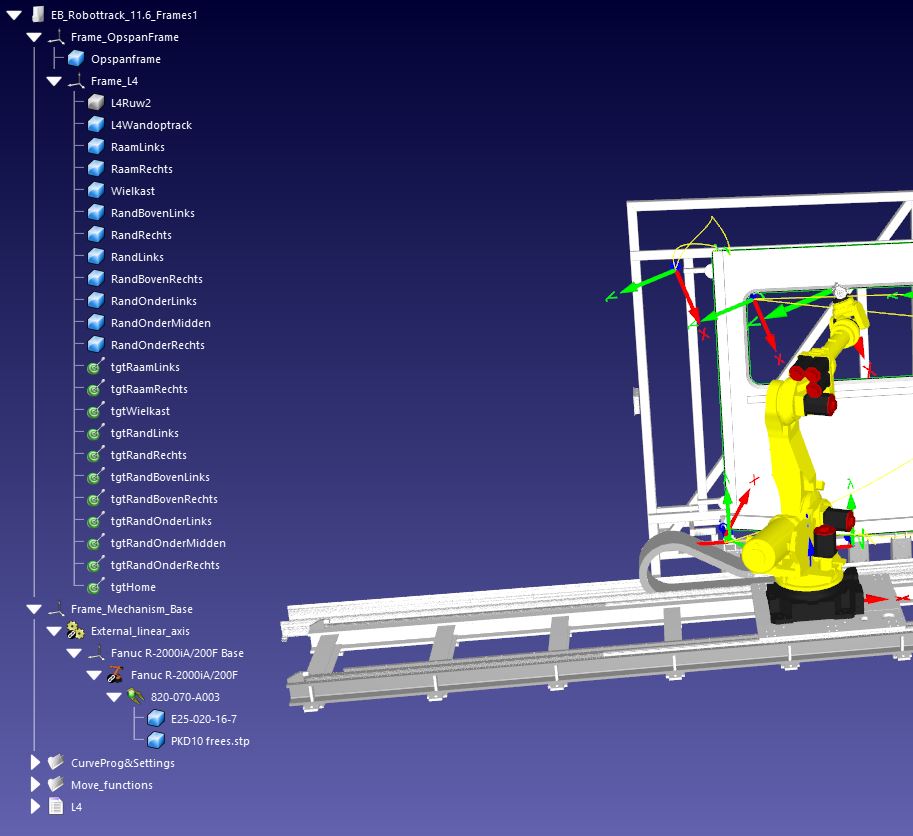Image resolution: width=913 pixels, height=836 pixels.
Task: Click the blue object icon next to Opspanframe
Action: (x=76, y=59)
